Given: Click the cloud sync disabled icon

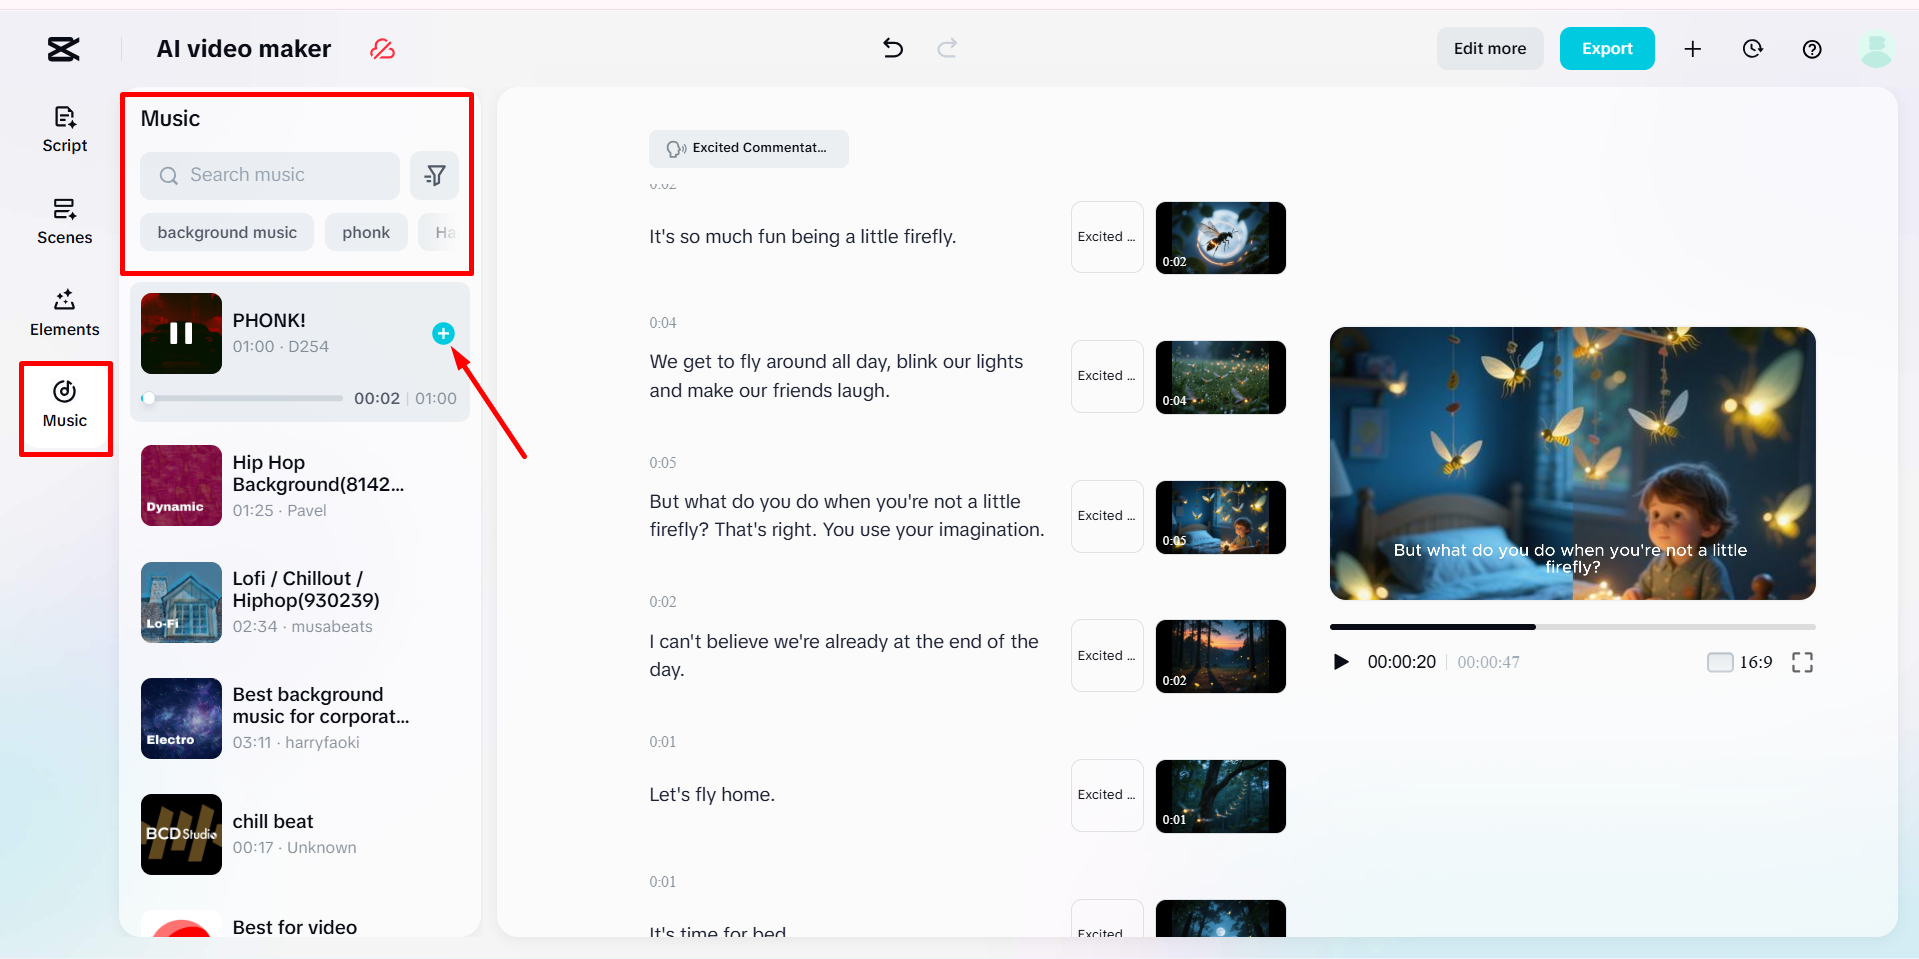Looking at the screenshot, I should (x=382, y=49).
